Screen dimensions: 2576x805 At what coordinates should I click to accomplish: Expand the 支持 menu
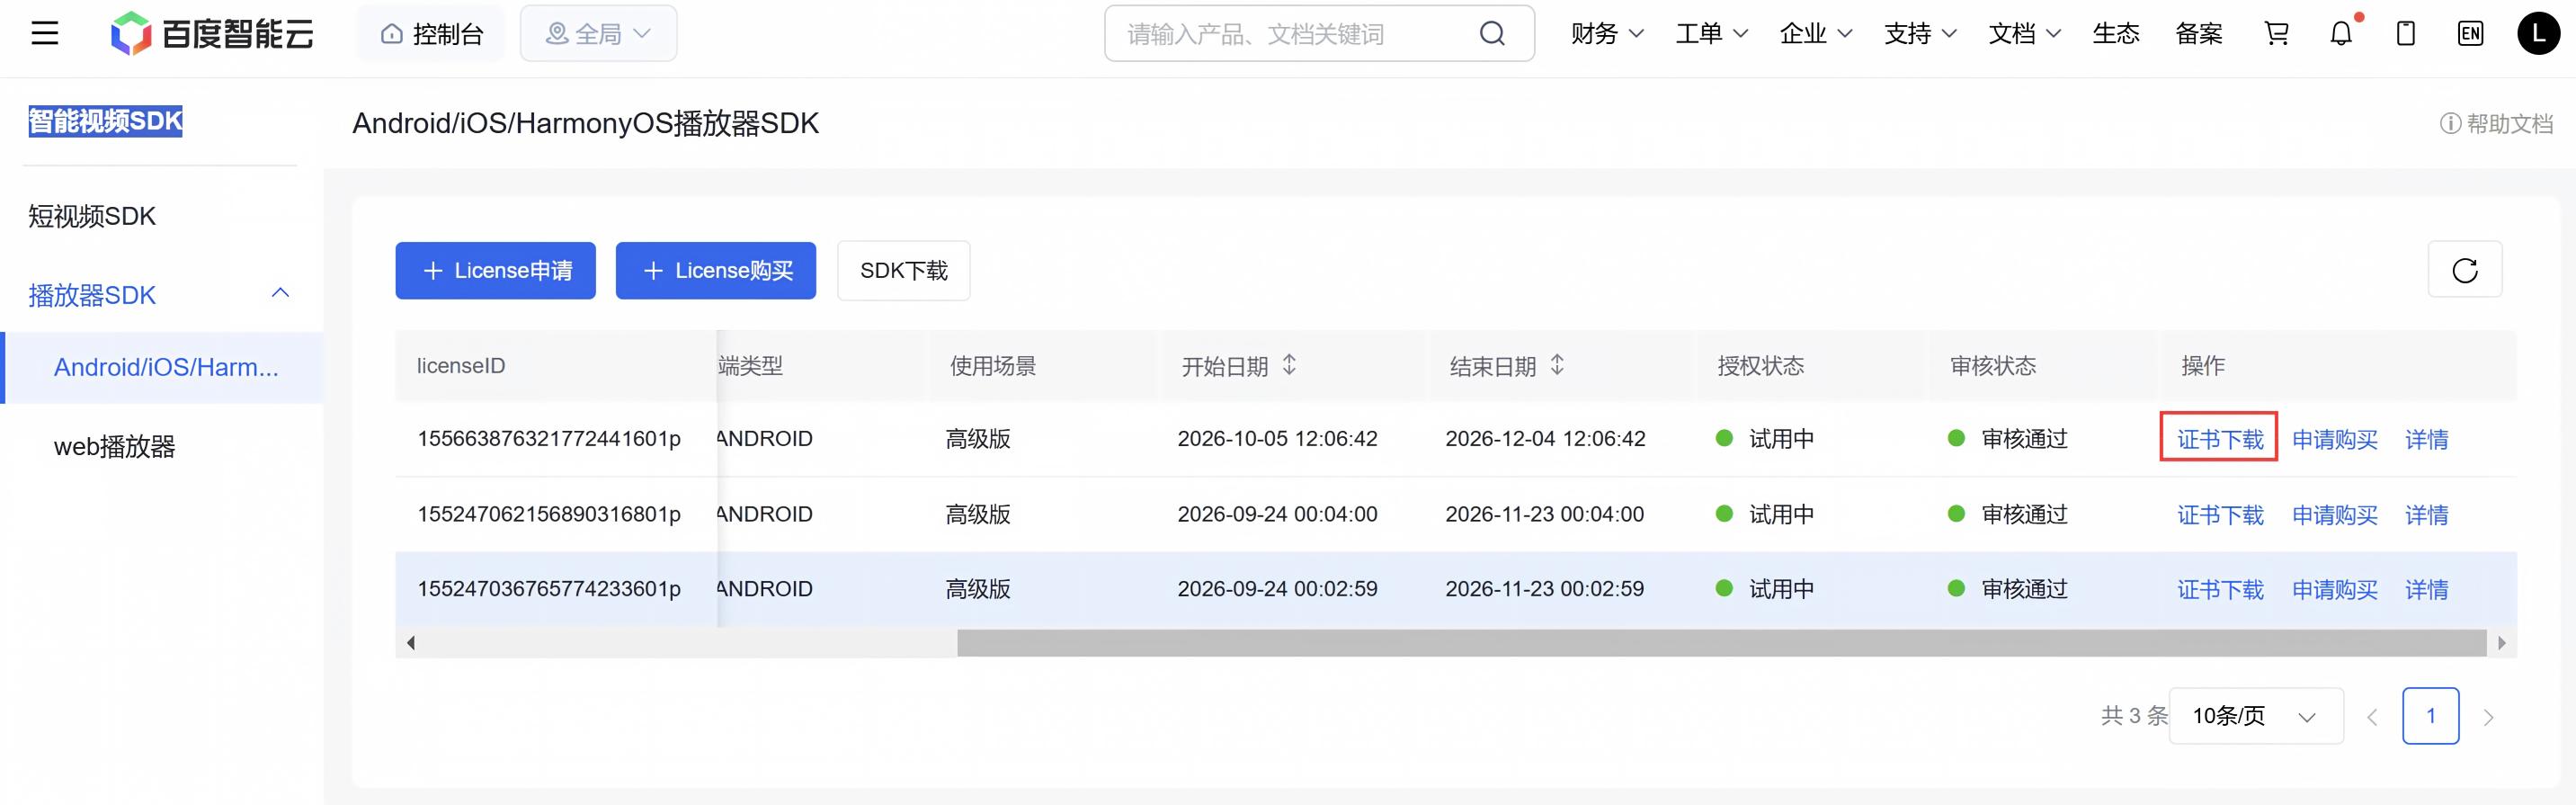click(1920, 34)
